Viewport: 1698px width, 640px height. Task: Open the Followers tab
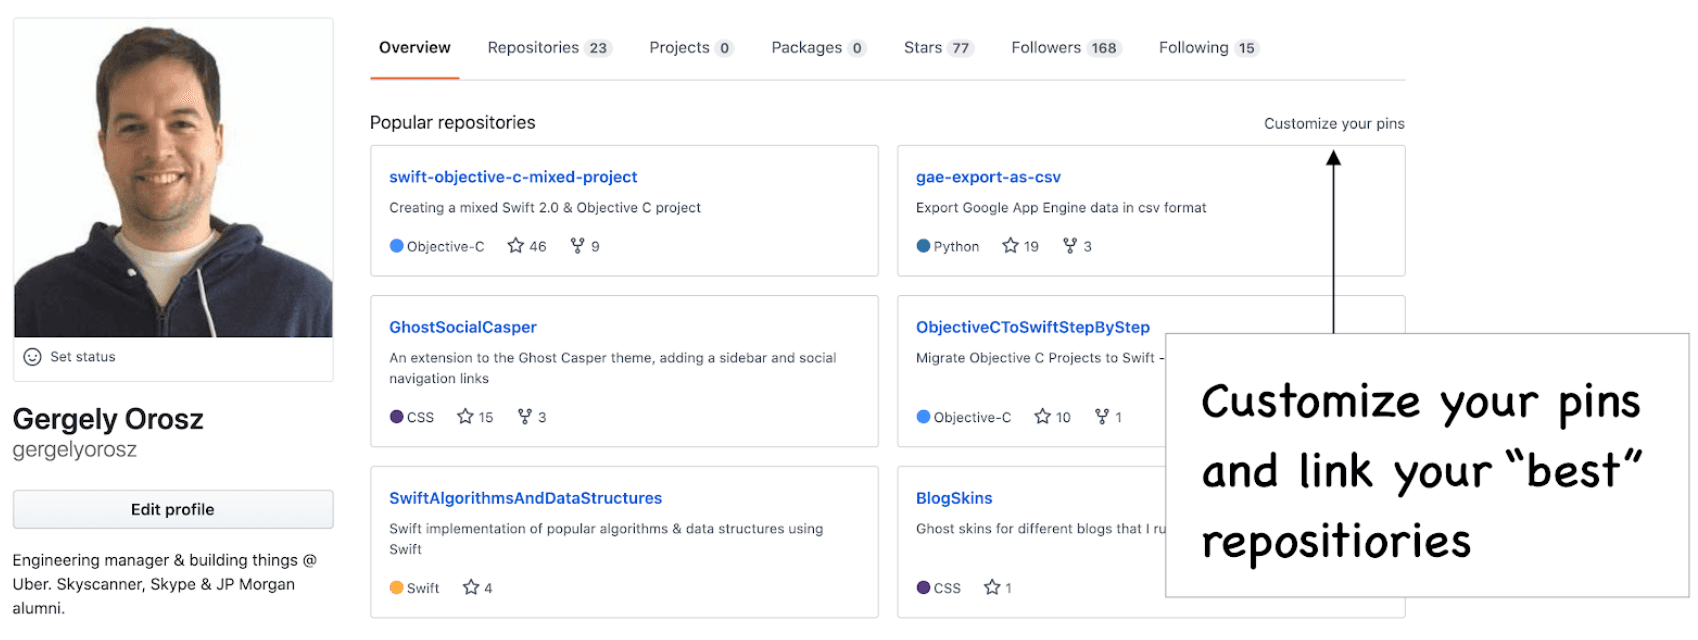coord(1066,48)
